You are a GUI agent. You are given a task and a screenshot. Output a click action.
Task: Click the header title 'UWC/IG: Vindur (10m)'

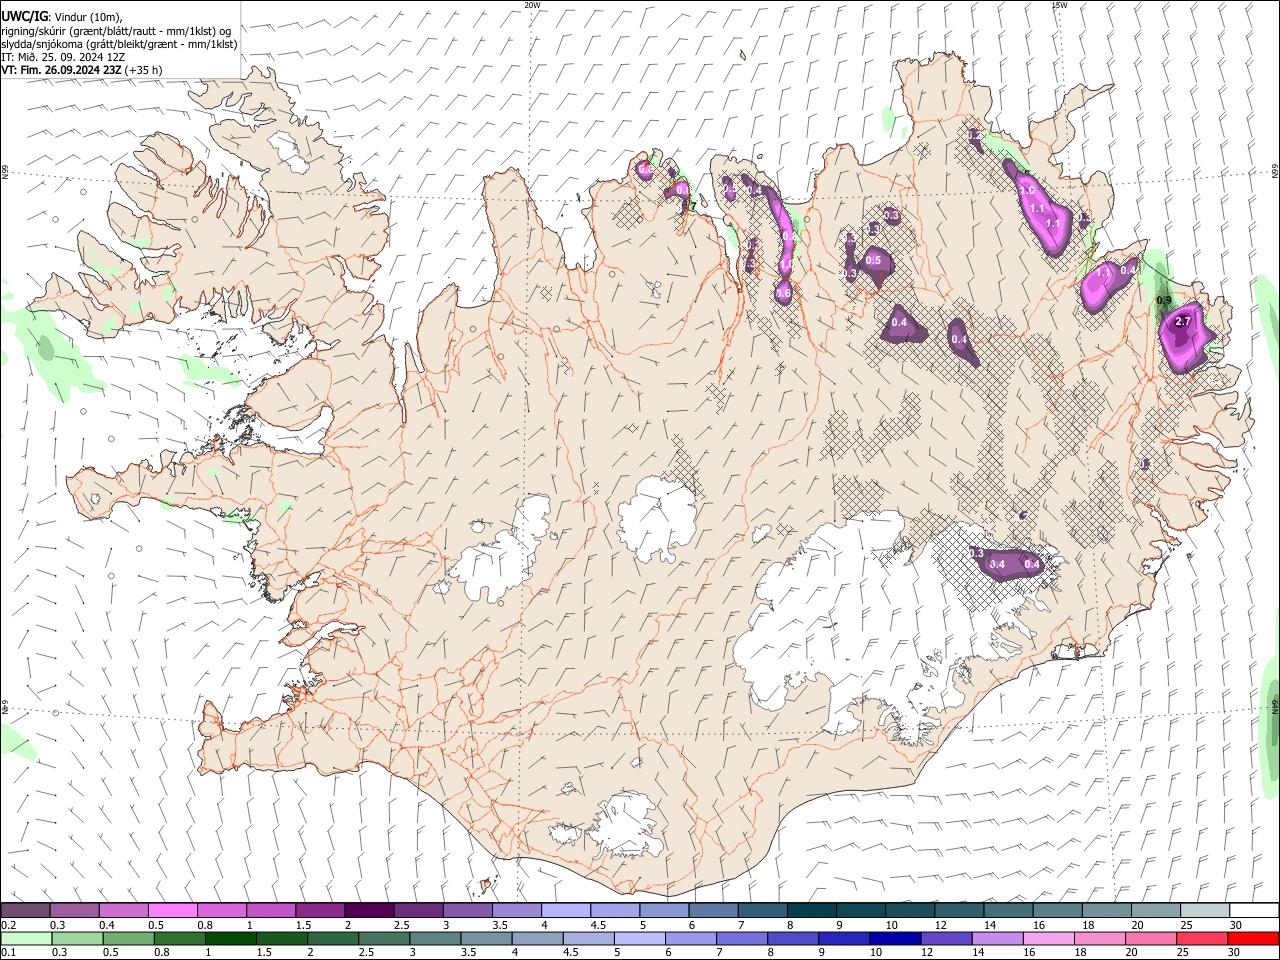tap(59, 16)
